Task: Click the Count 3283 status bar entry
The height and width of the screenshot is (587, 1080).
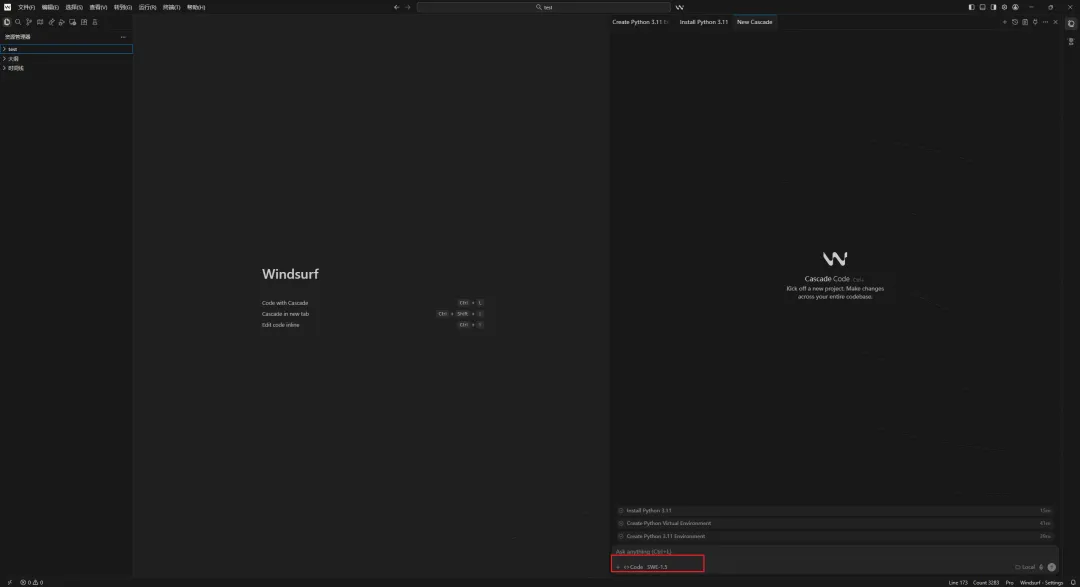Action: pyautogui.click(x=986, y=583)
